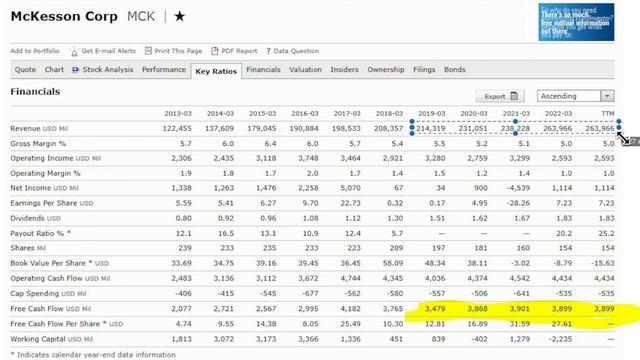640x360 pixels.
Task: Click the Get E-mail Alerts link
Action: (x=109, y=51)
